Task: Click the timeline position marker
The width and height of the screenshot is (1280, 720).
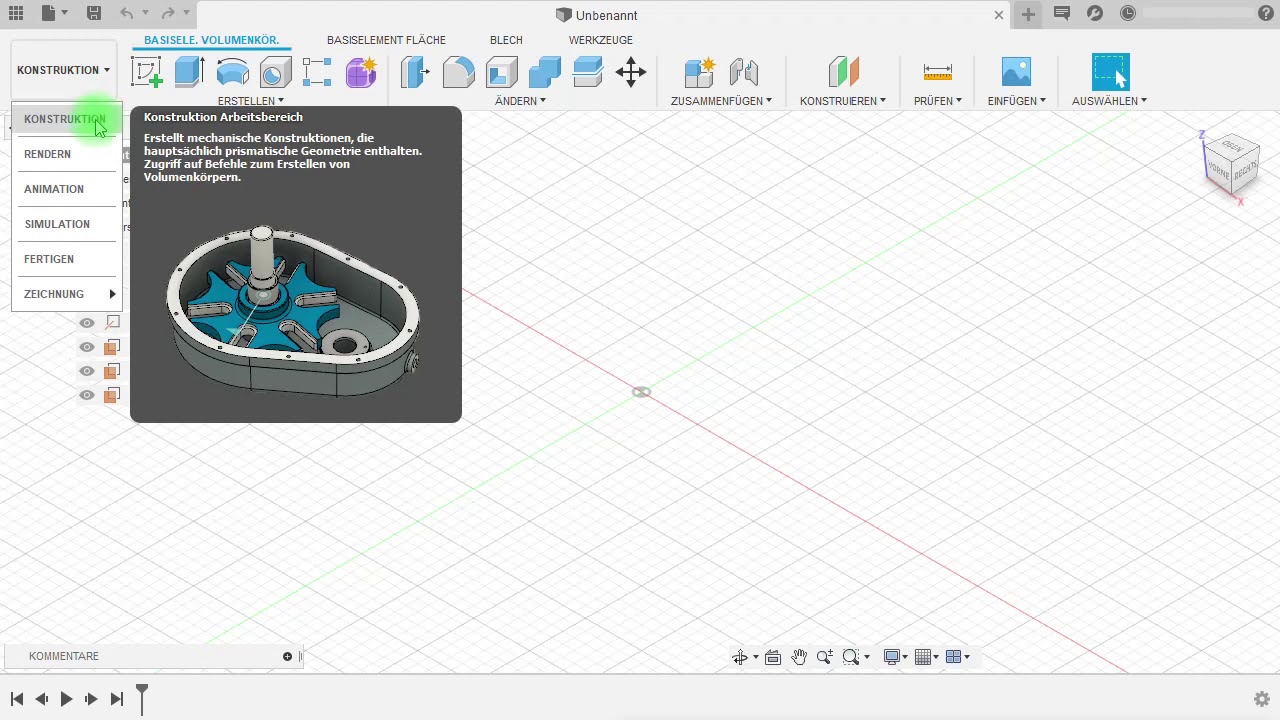Action: (142, 698)
